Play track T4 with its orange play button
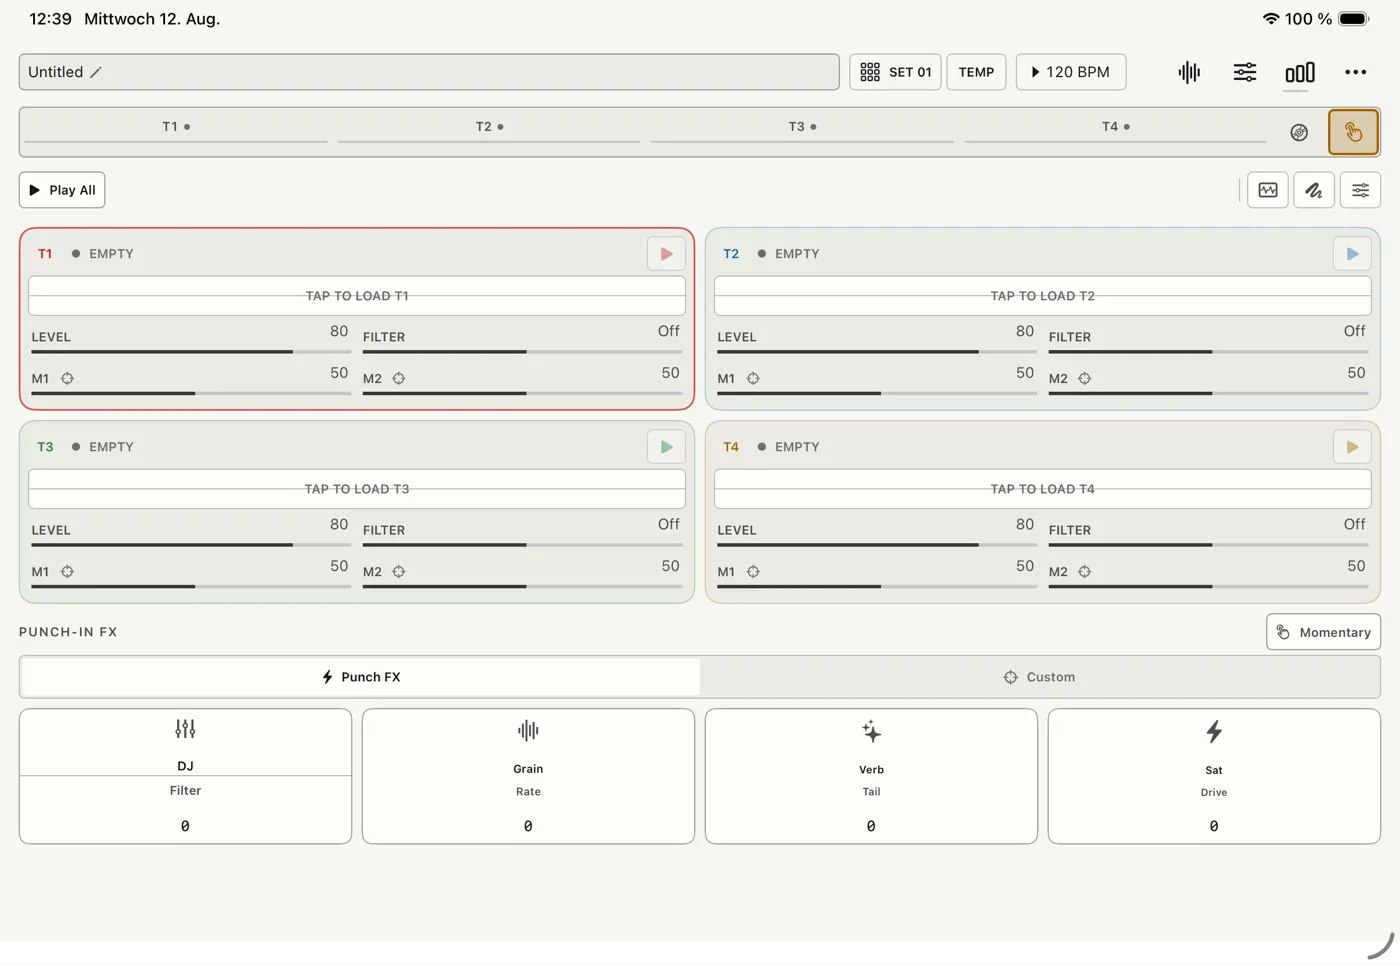This screenshot has width=1400, height=965. (x=1352, y=447)
